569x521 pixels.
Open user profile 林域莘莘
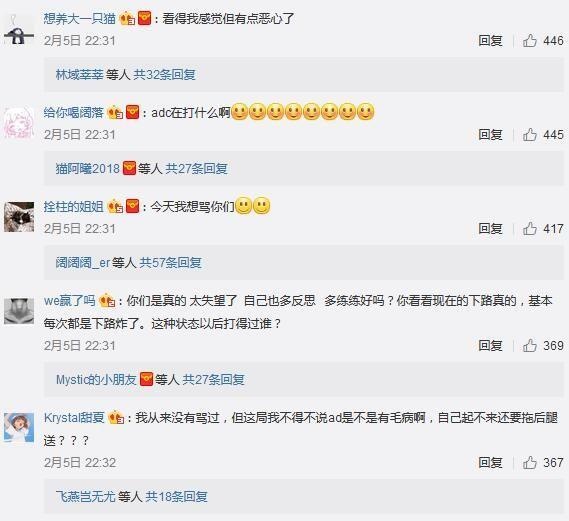click(79, 75)
